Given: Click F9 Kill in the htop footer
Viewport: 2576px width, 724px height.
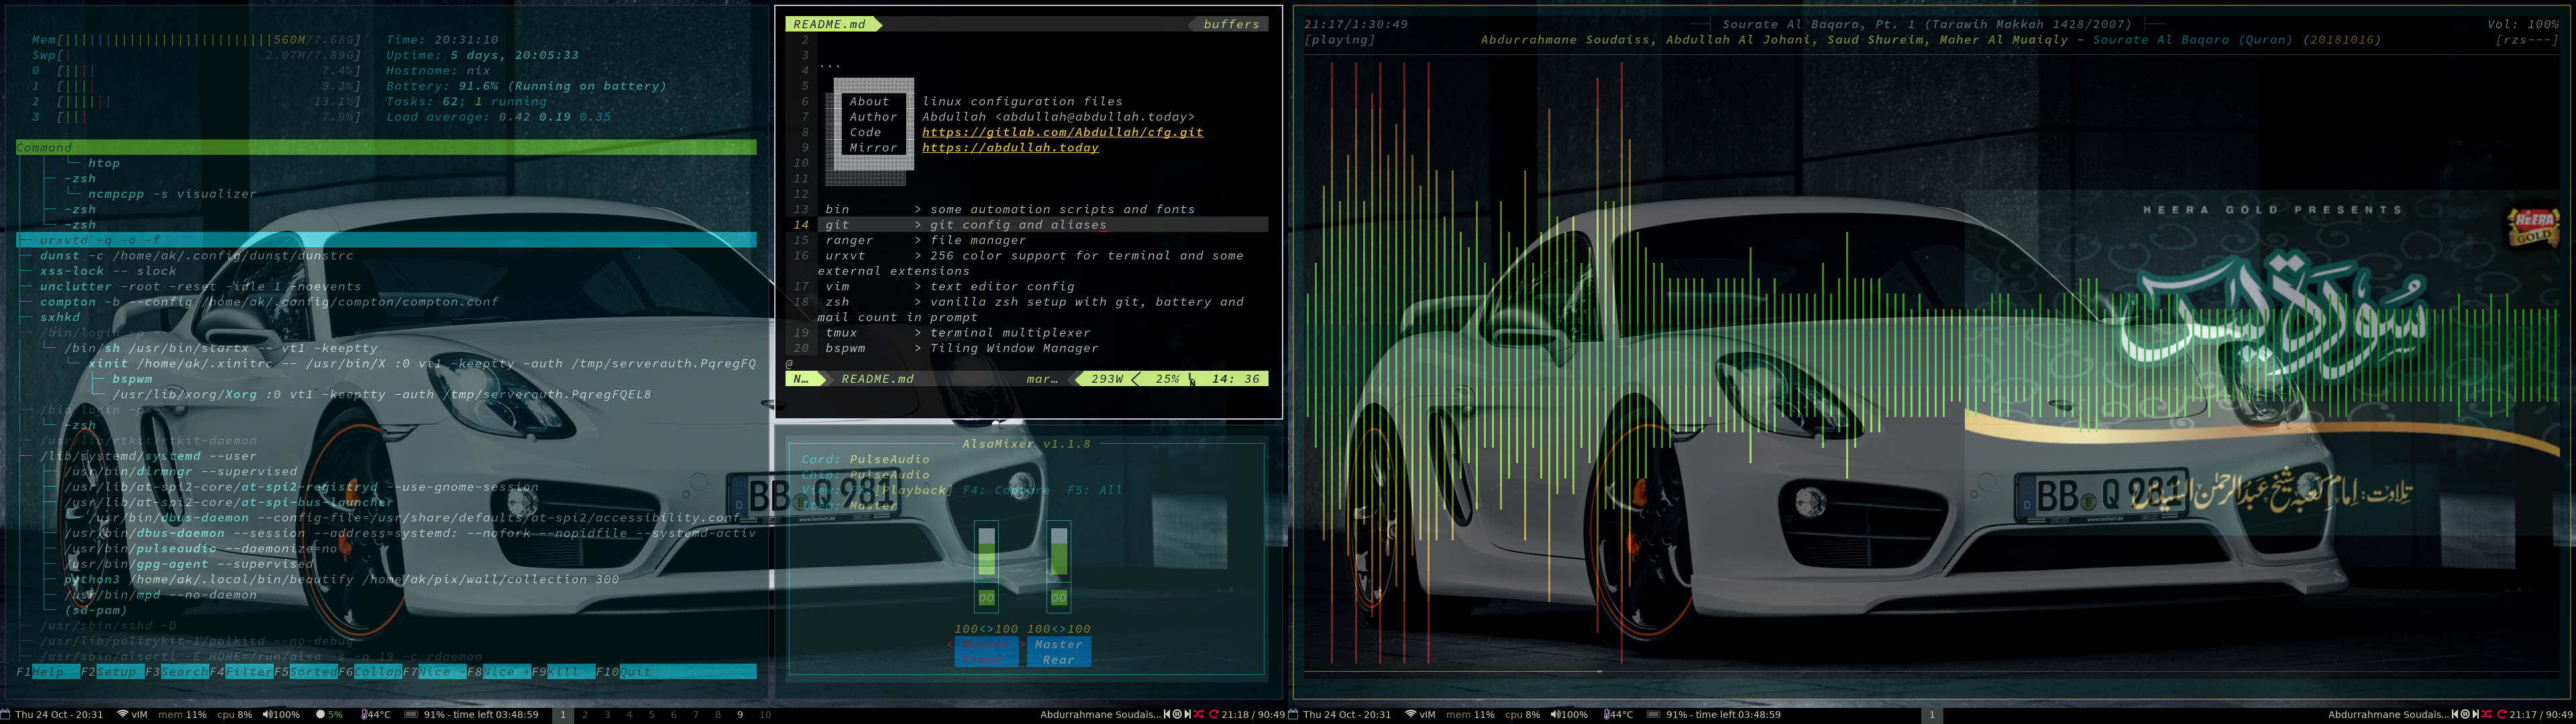Looking at the screenshot, I should coord(562,672).
